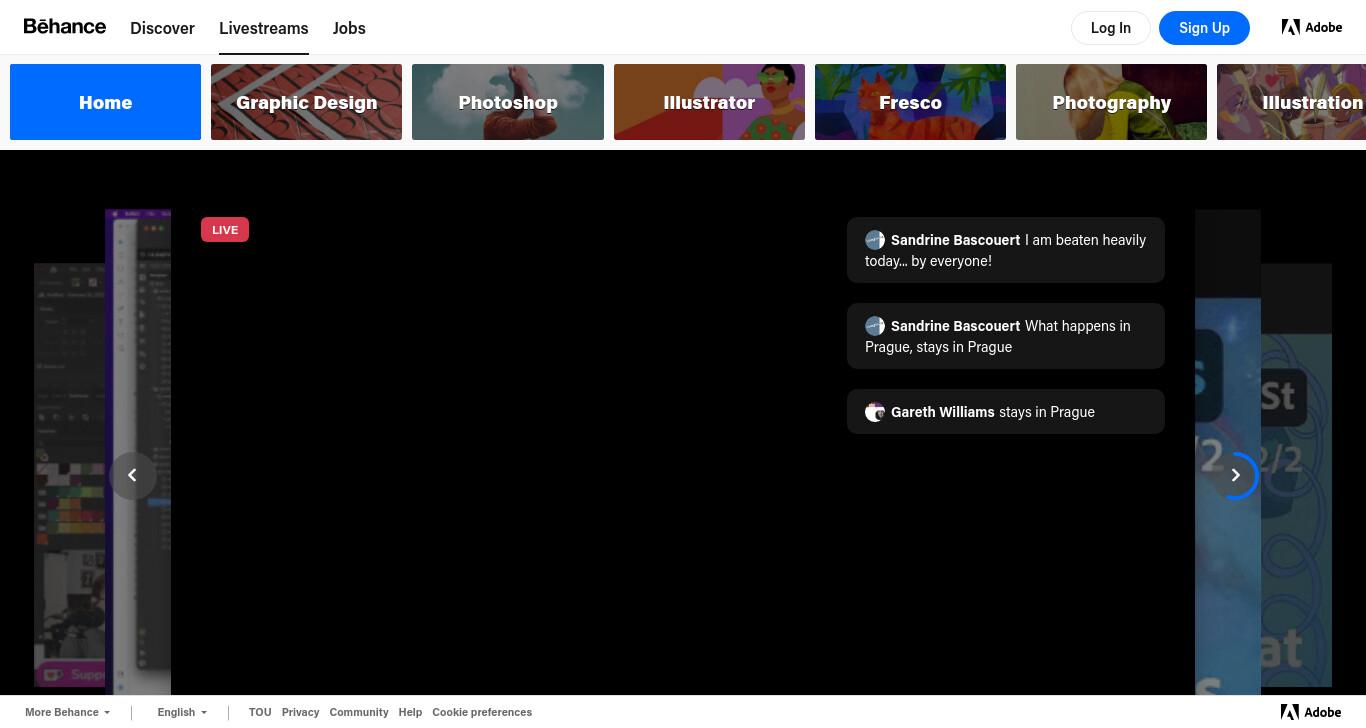The image size is (1366, 728).
Task: Select the Illustrator category tile
Action: (x=709, y=102)
